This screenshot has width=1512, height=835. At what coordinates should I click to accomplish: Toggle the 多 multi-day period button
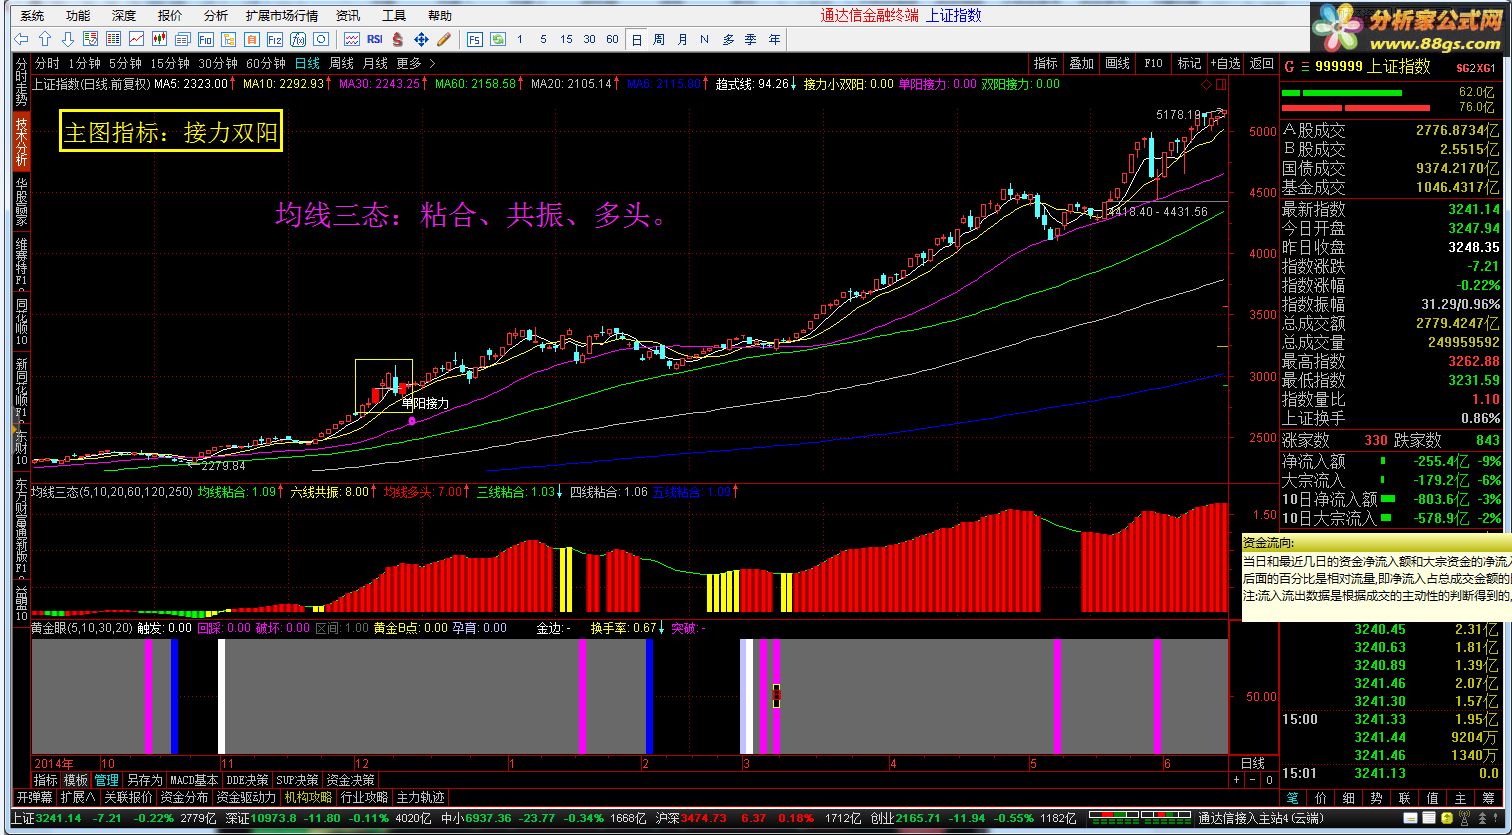(729, 39)
